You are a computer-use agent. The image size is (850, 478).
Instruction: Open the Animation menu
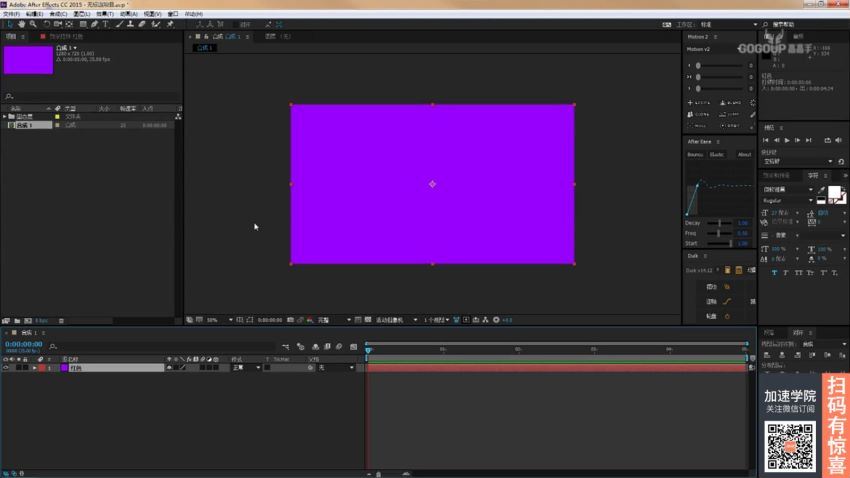128,14
